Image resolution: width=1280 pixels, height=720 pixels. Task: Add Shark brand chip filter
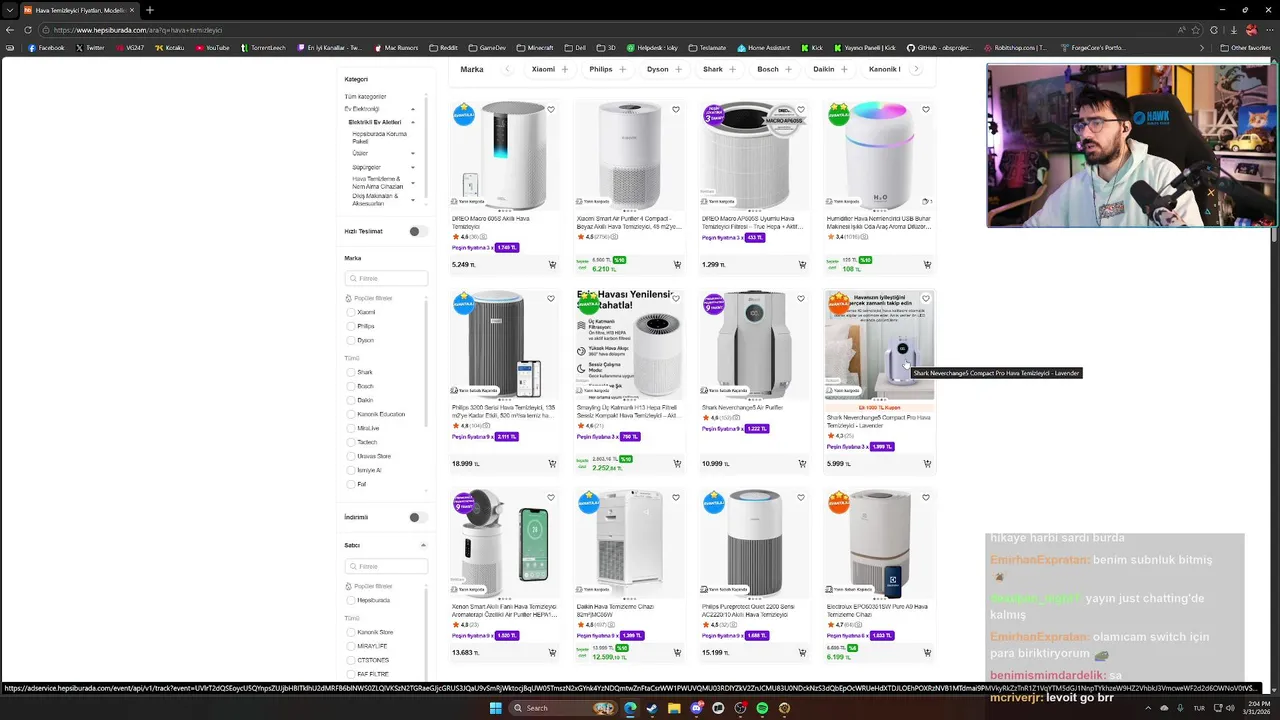click(720, 69)
